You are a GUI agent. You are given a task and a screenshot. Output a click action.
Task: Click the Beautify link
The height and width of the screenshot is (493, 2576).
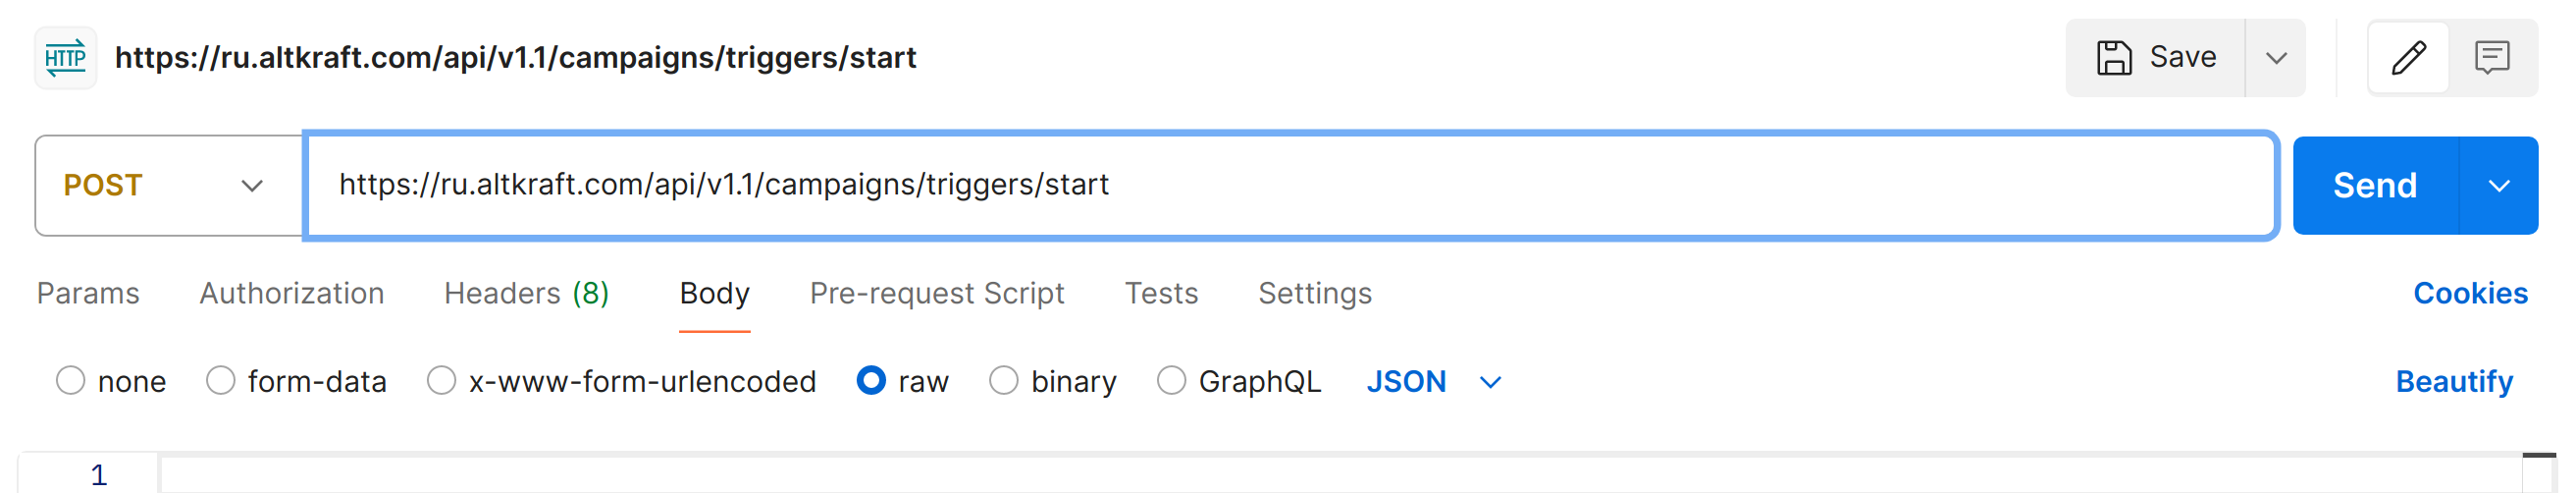[2454, 382]
